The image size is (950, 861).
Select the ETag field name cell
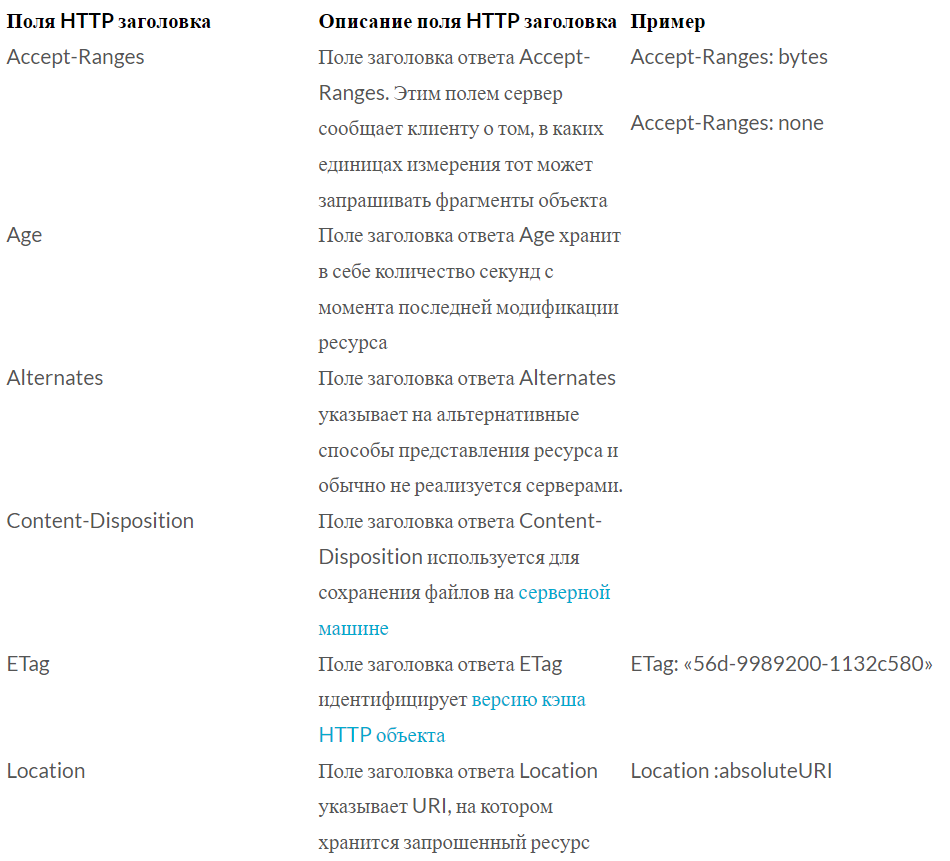click(28, 664)
